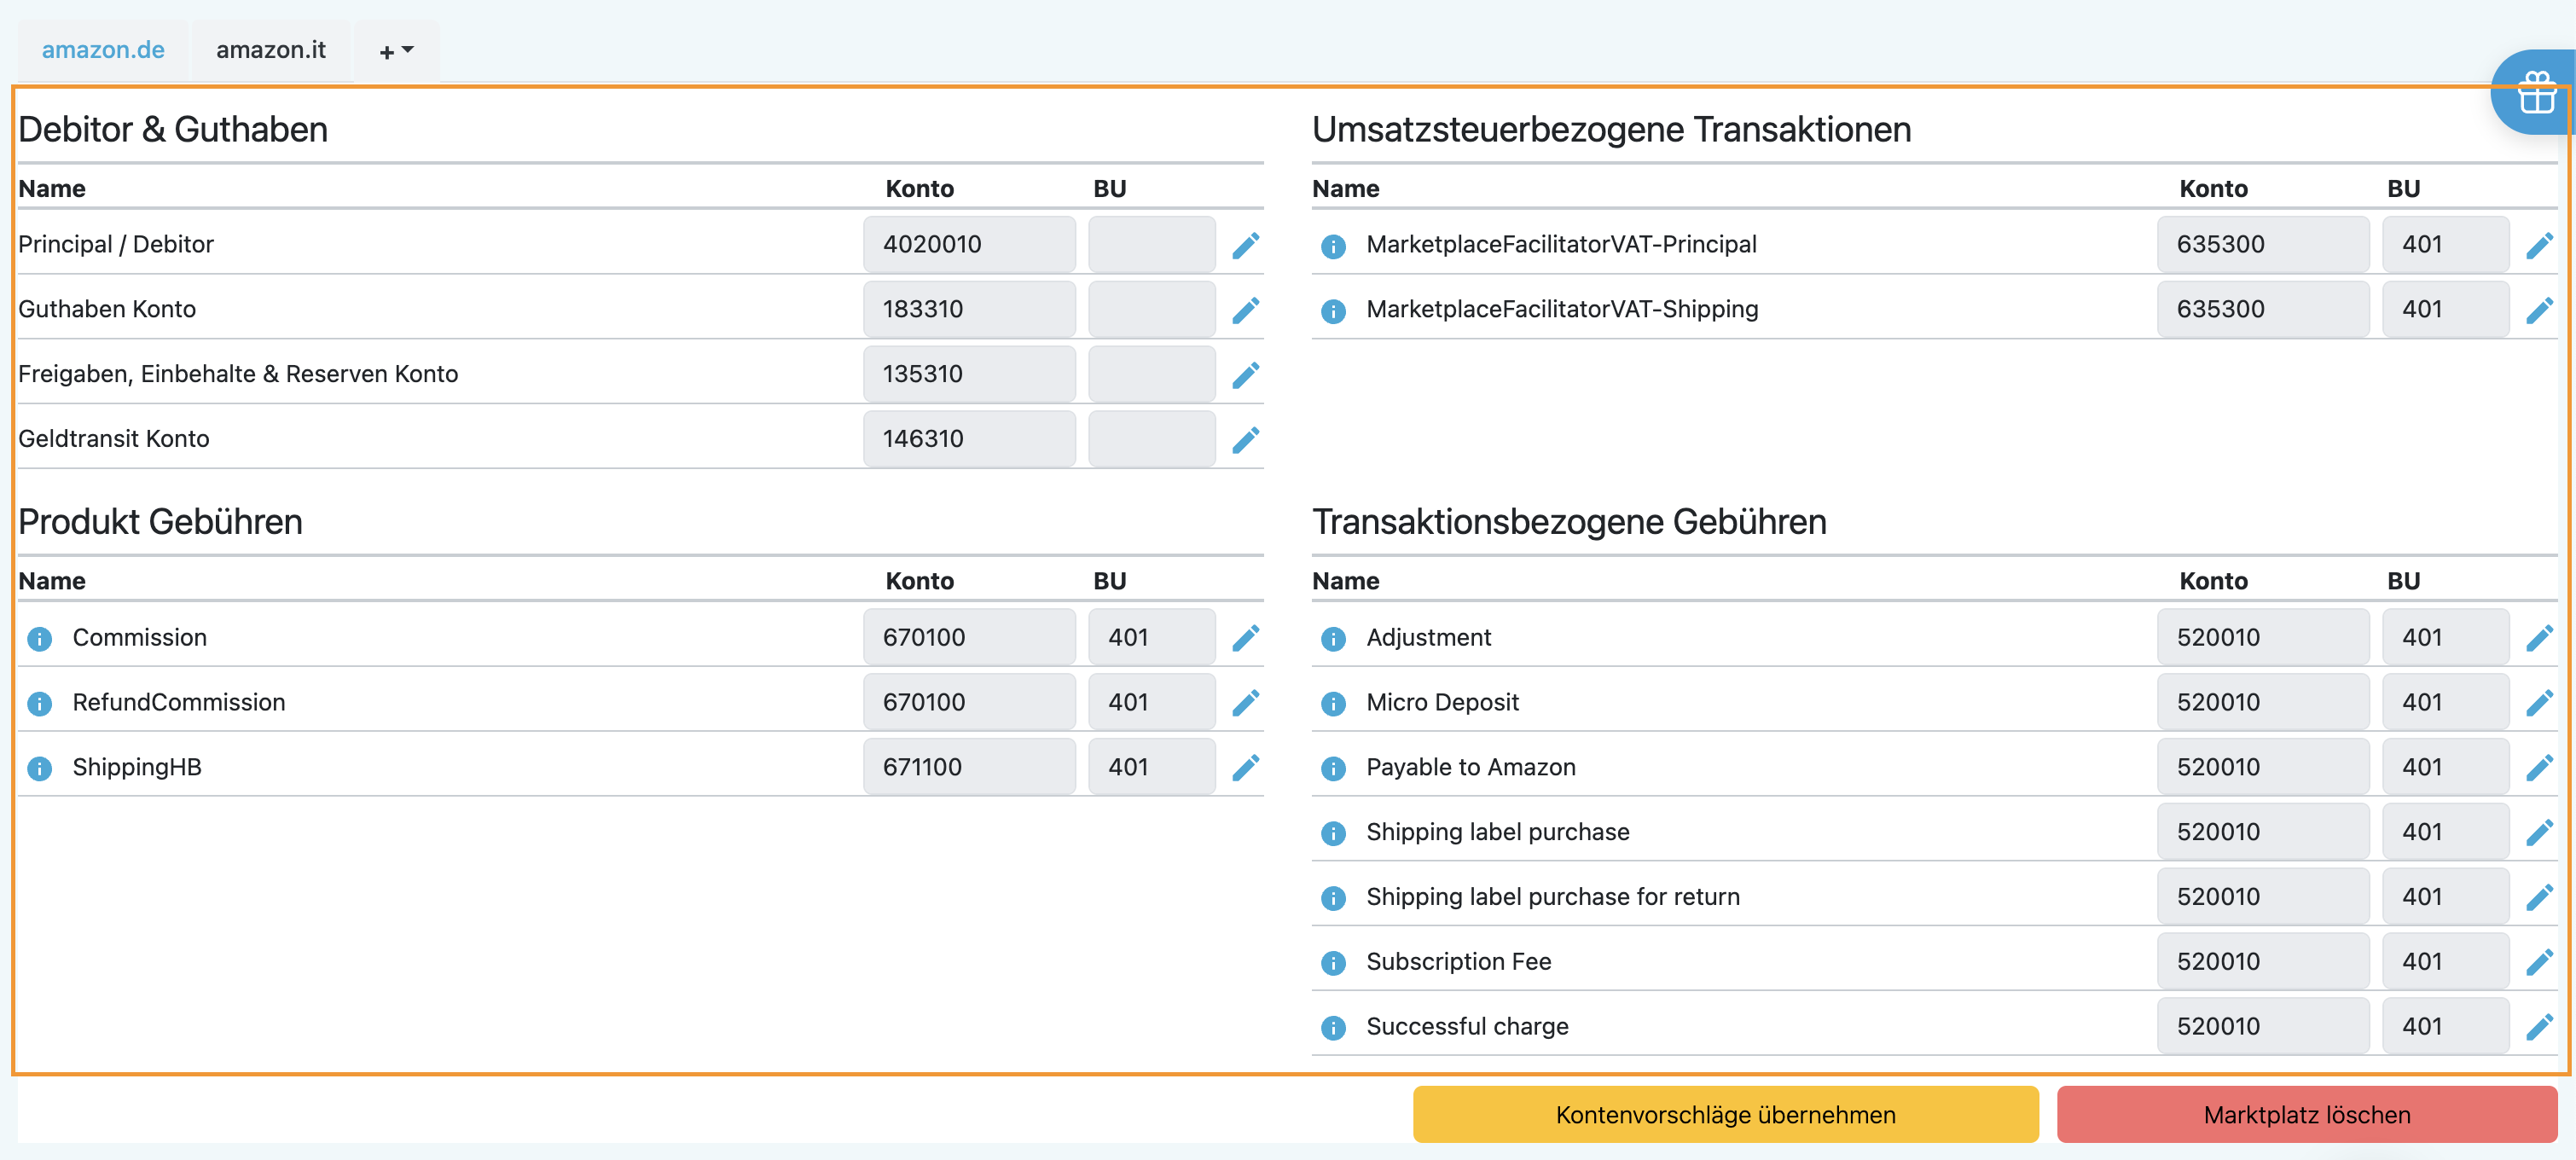
Task: Click info icon next to Adjustment
Action: pyautogui.click(x=1333, y=638)
